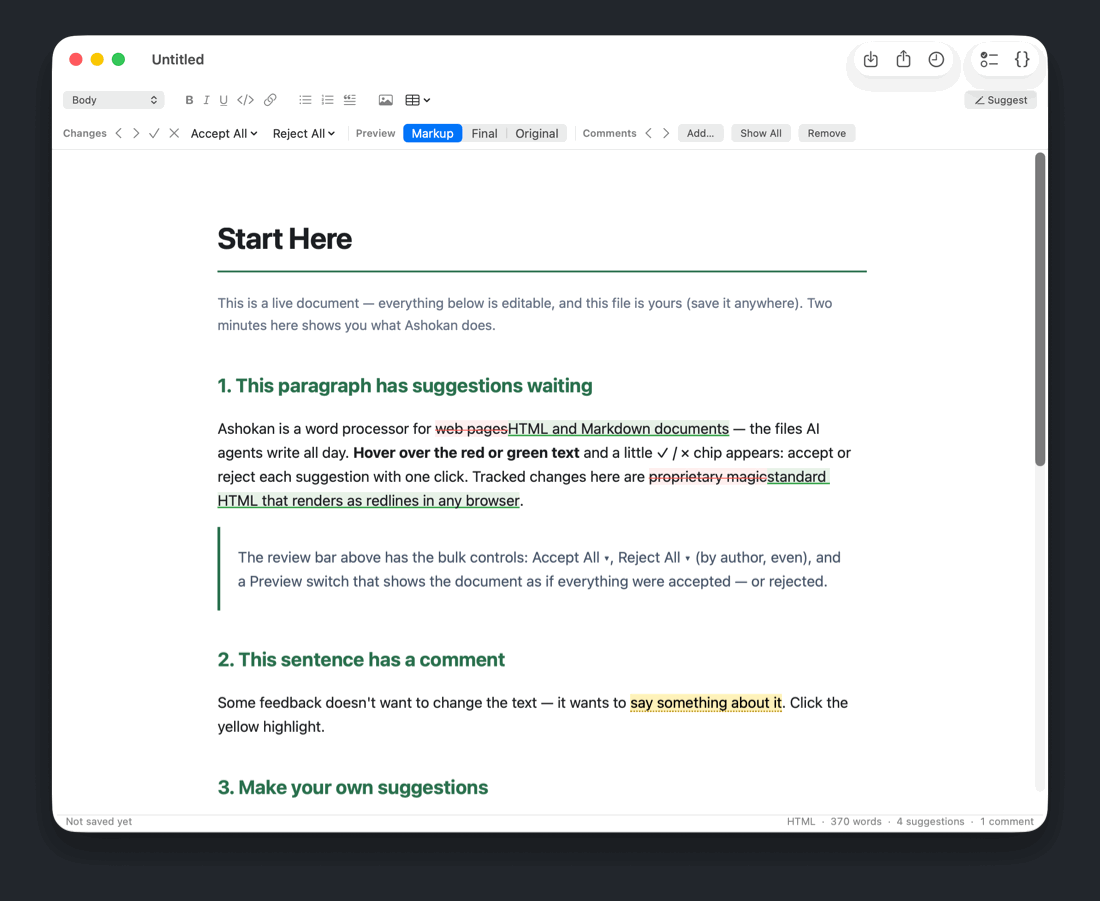Insert a hyperlink with link icon
This screenshot has height=901, width=1100.
tap(270, 100)
